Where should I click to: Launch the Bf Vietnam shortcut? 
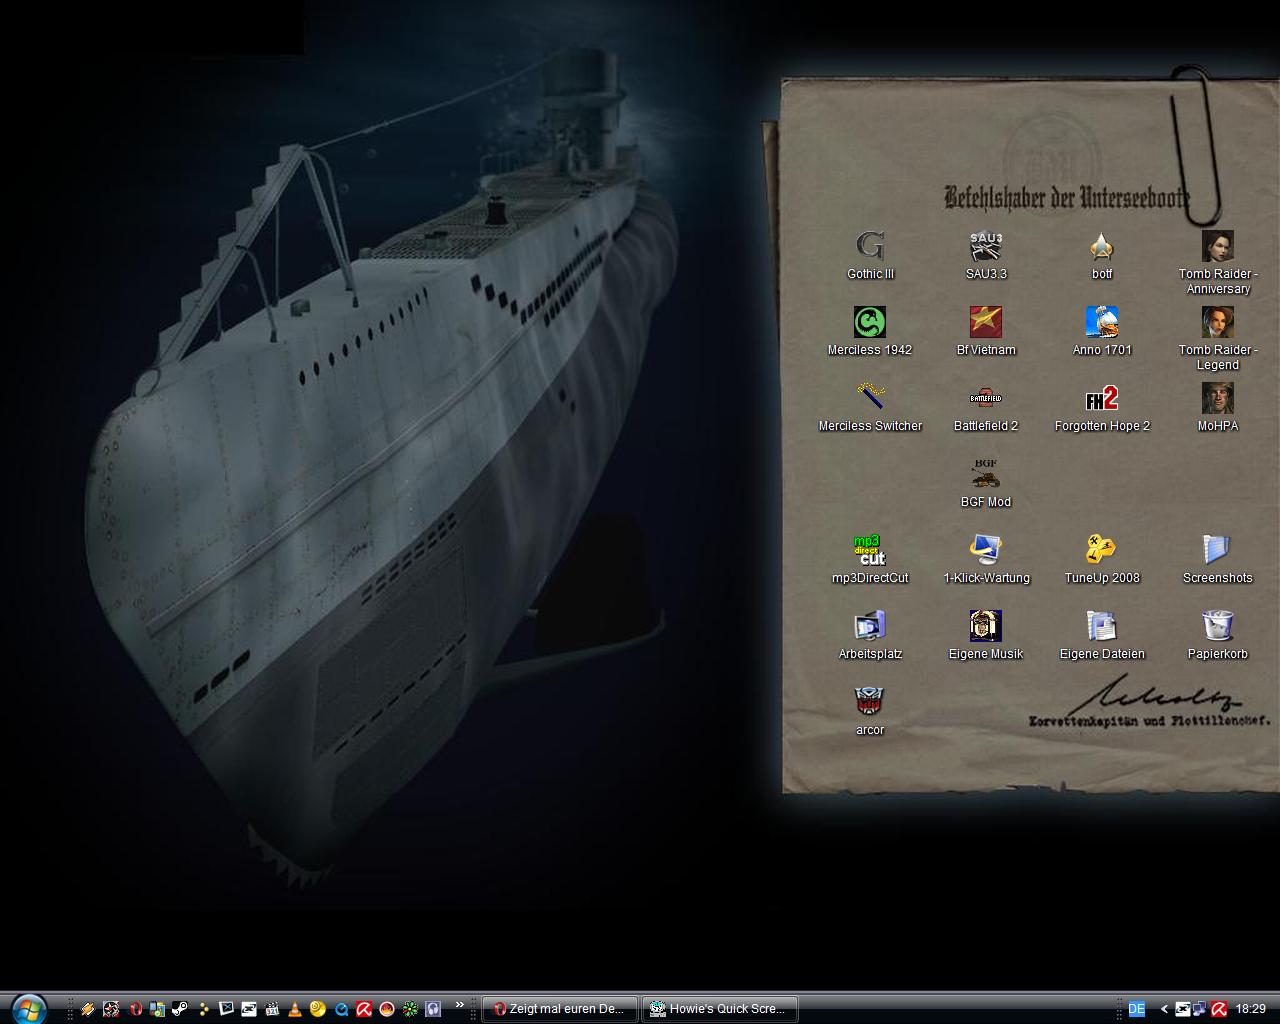point(986,332)
